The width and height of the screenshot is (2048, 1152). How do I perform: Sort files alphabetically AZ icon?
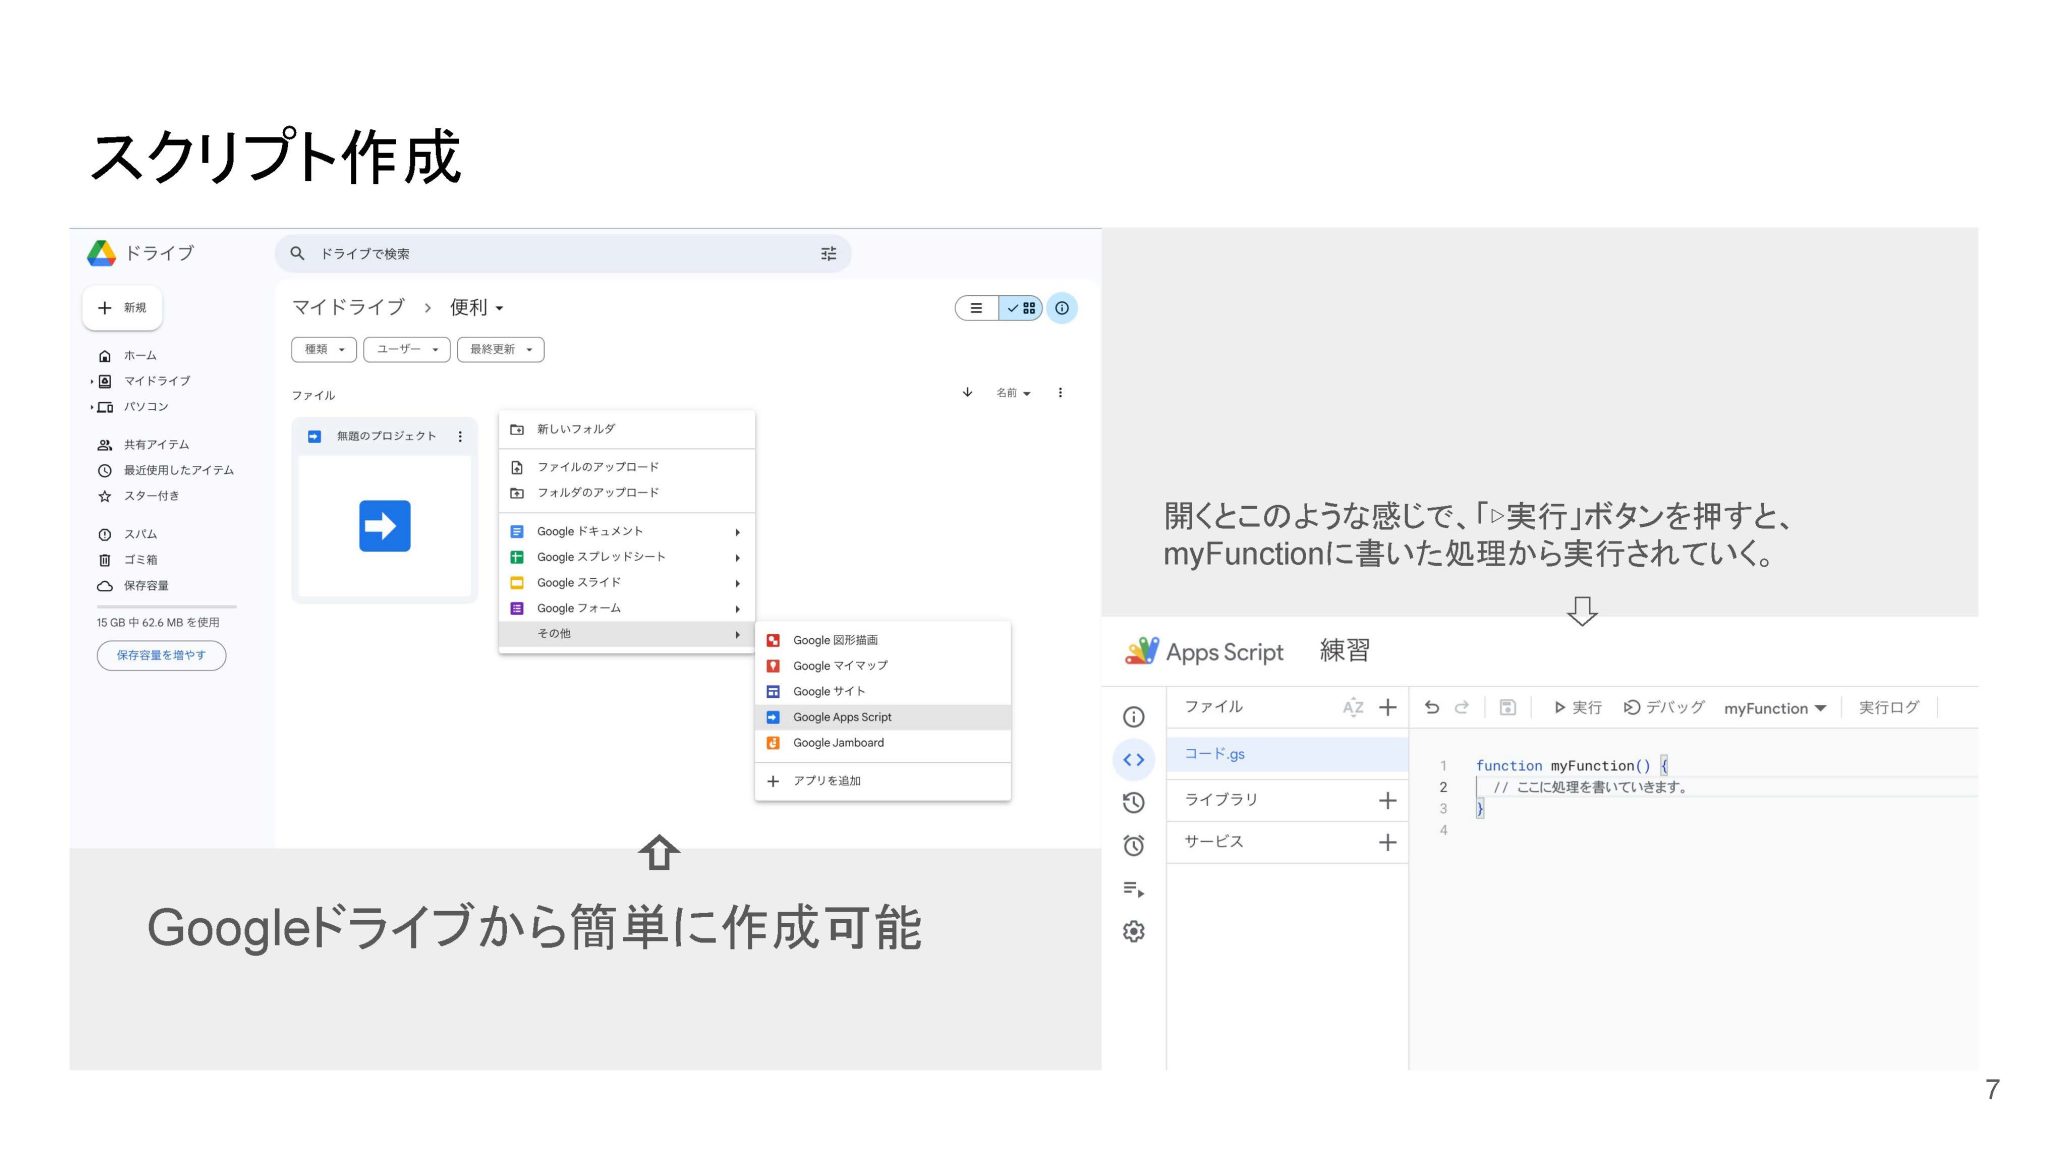(x=1352, y=708)
